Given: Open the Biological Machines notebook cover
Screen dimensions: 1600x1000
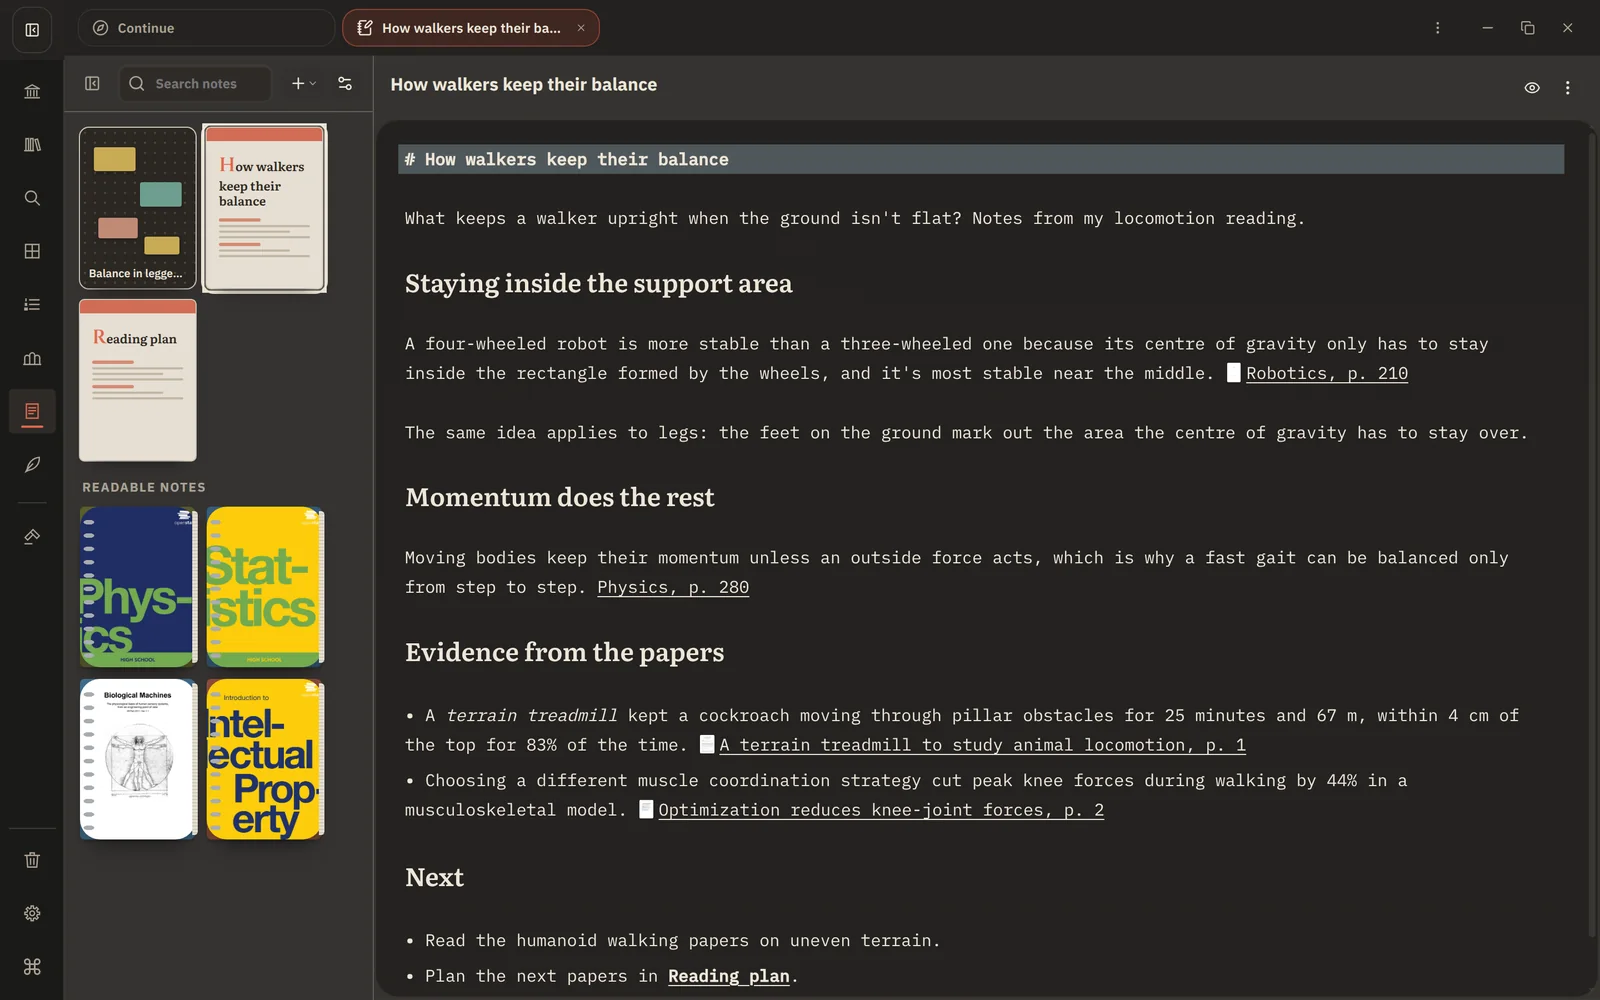Looking at the screenshot, I should click(138, 759).
